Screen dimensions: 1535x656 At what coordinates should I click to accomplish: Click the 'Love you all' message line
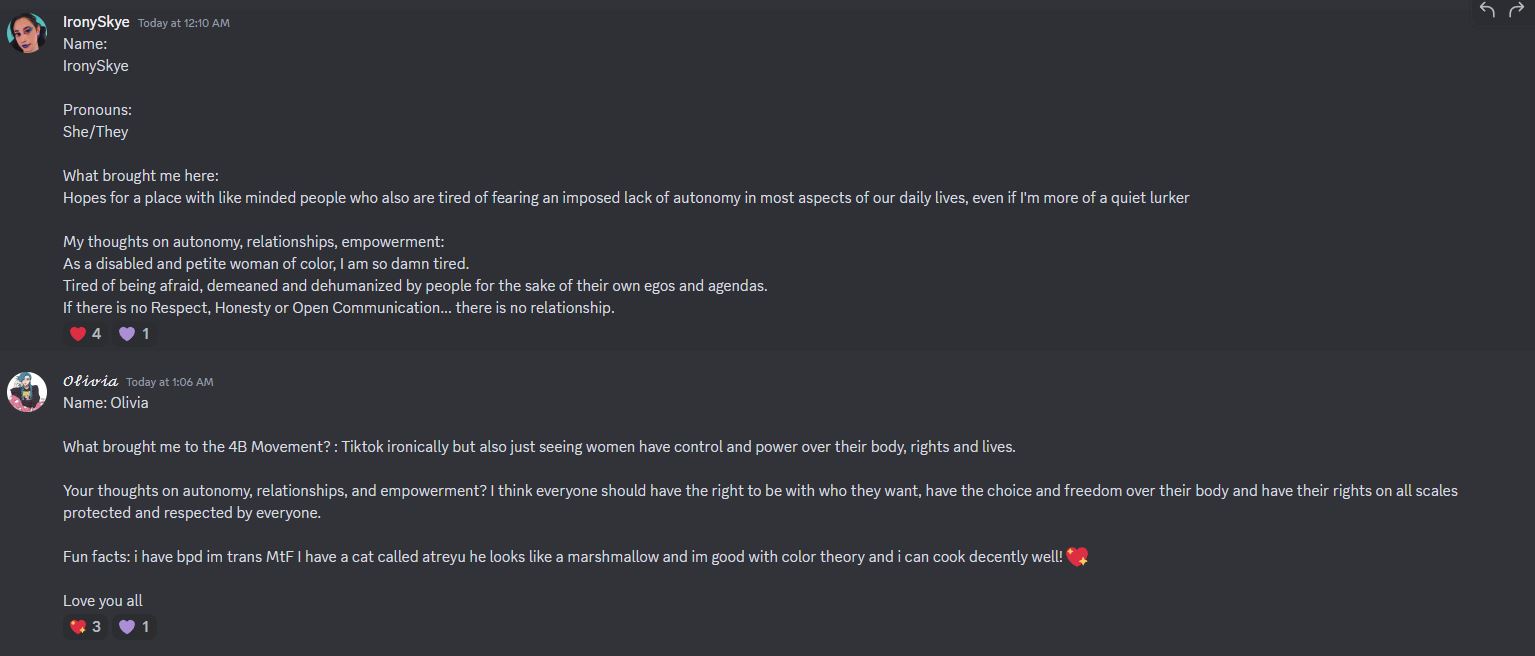(103, 601)
